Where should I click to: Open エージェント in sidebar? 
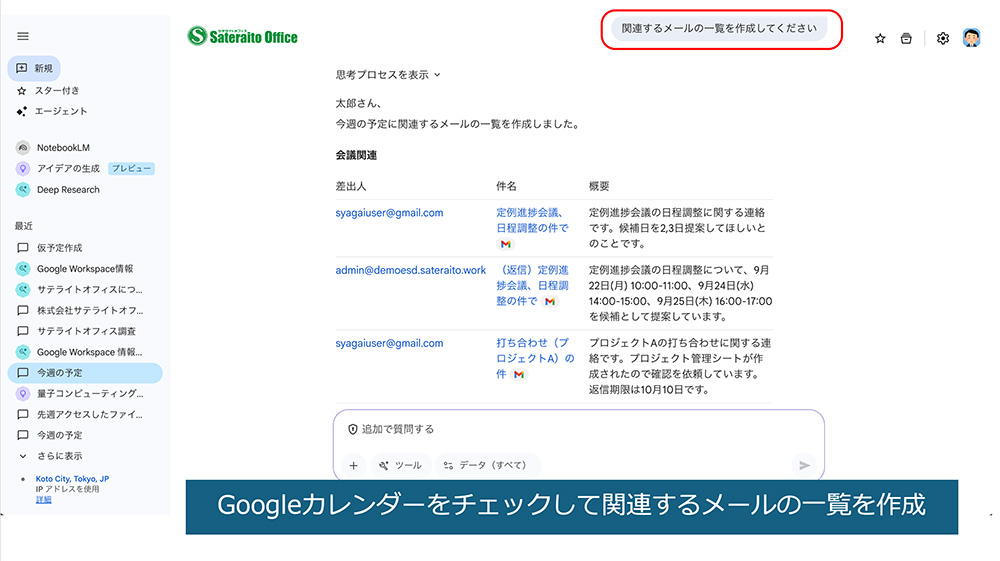point(60,111)
